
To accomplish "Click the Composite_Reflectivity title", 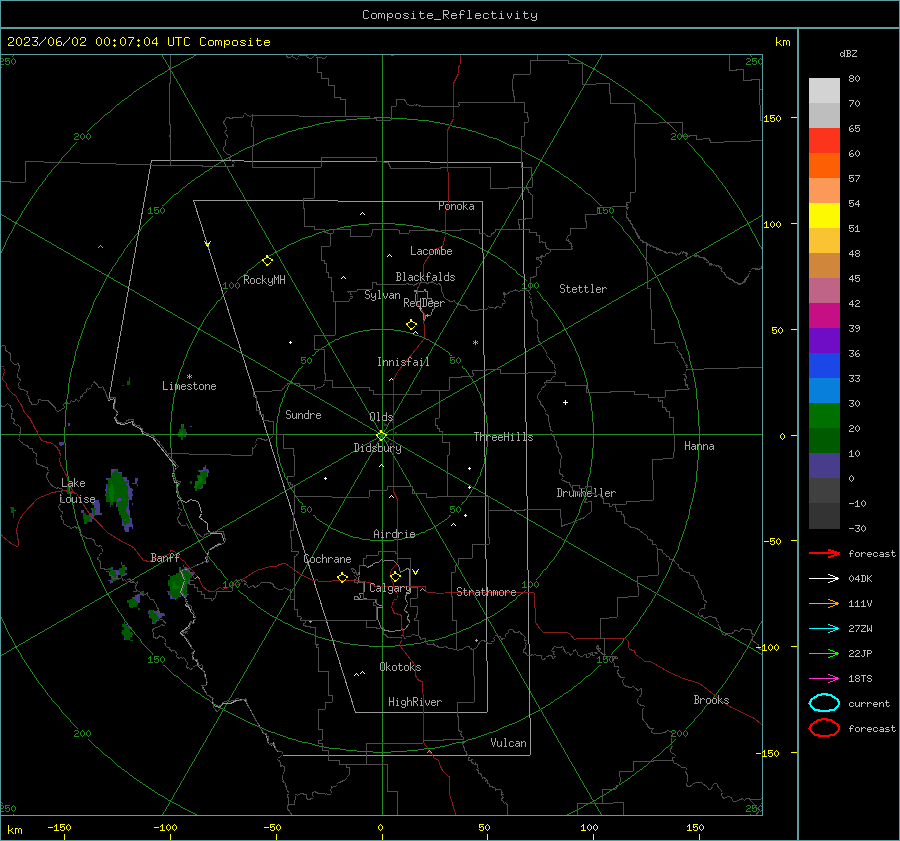I will point(450,15).
